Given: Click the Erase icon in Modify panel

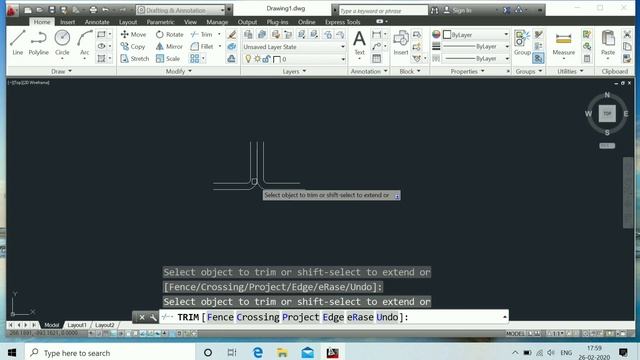Looking at the screenshot, I should (x=231, y=35).
